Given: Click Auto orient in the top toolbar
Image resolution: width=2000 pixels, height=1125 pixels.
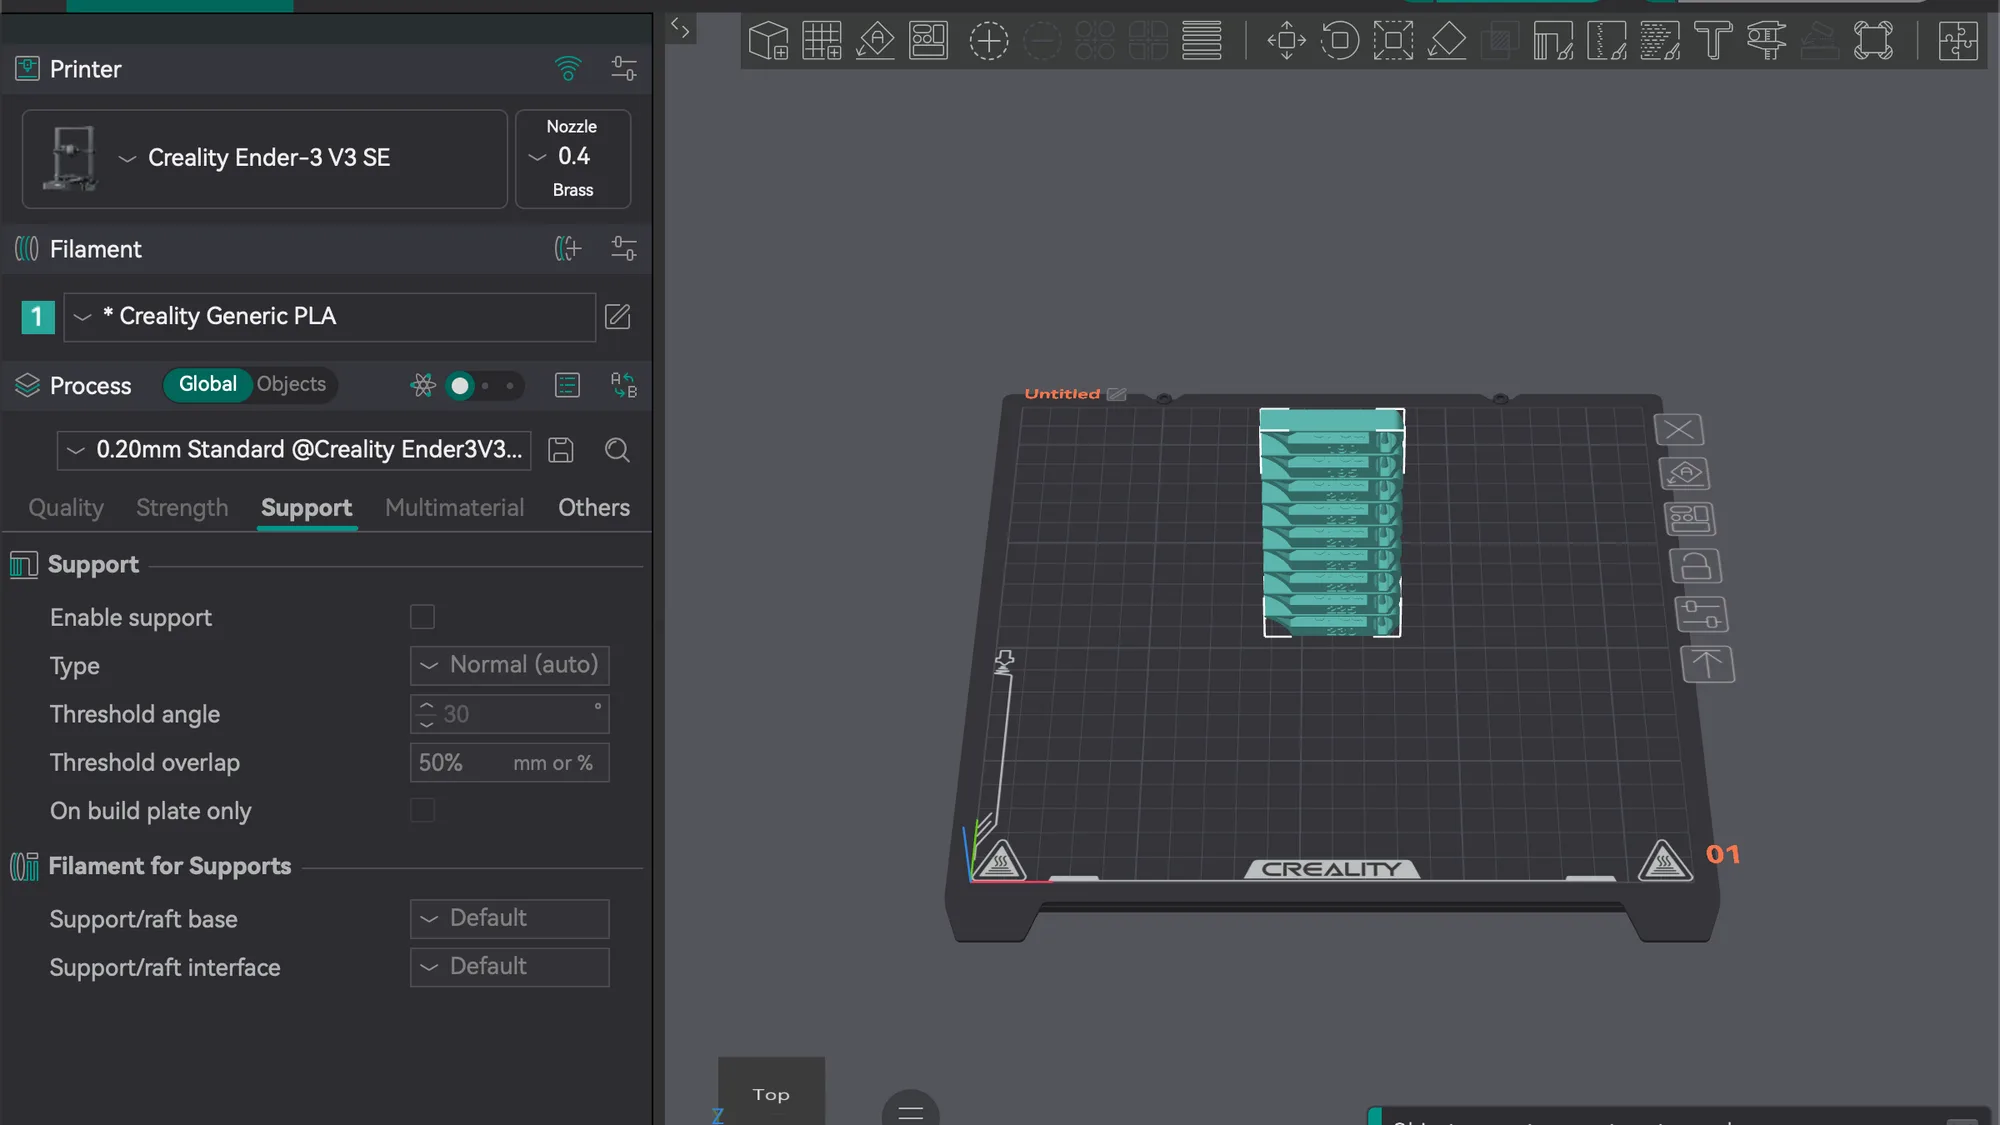Looking at the screenshot, I should click(875, 41).
